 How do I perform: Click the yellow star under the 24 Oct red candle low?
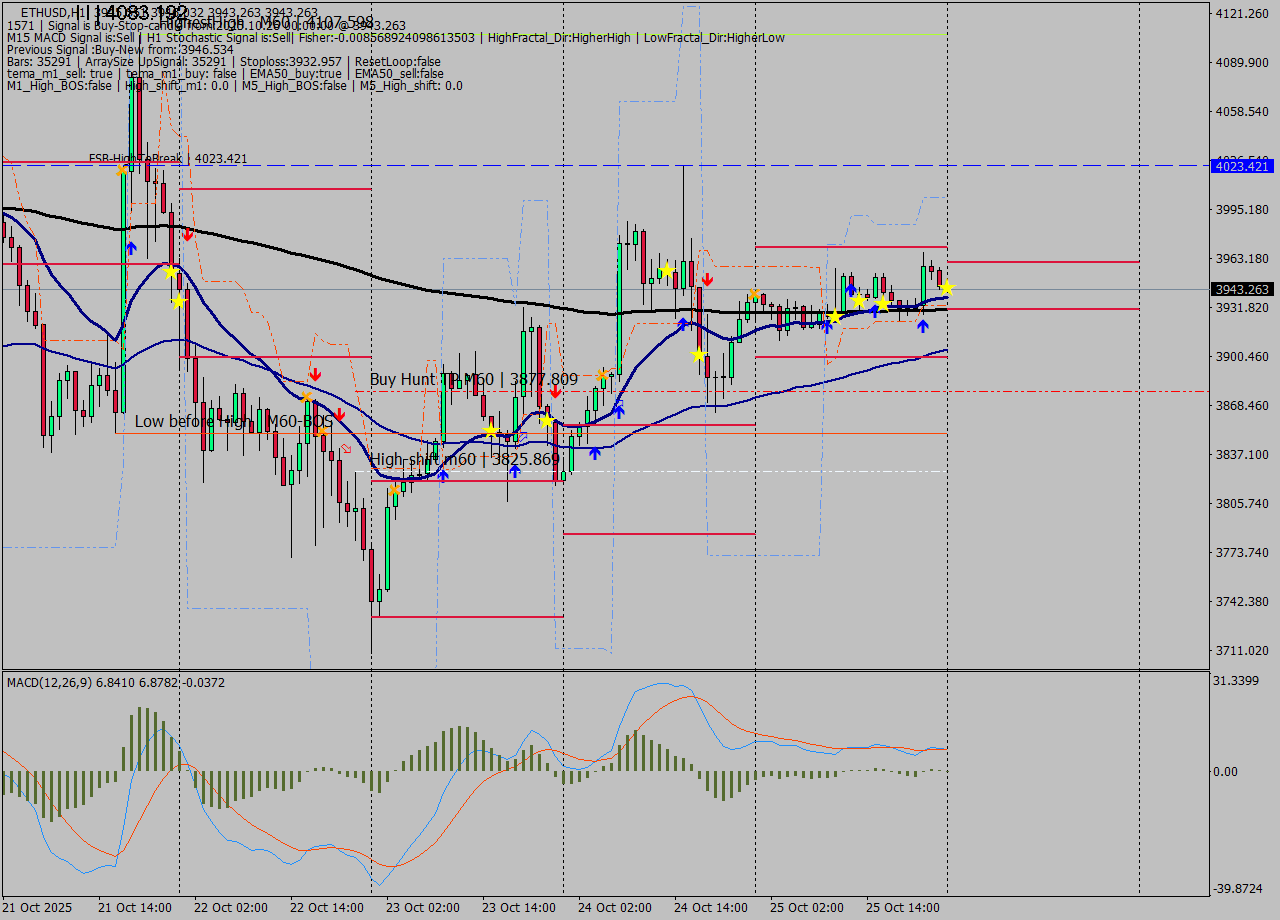point(698,354)
